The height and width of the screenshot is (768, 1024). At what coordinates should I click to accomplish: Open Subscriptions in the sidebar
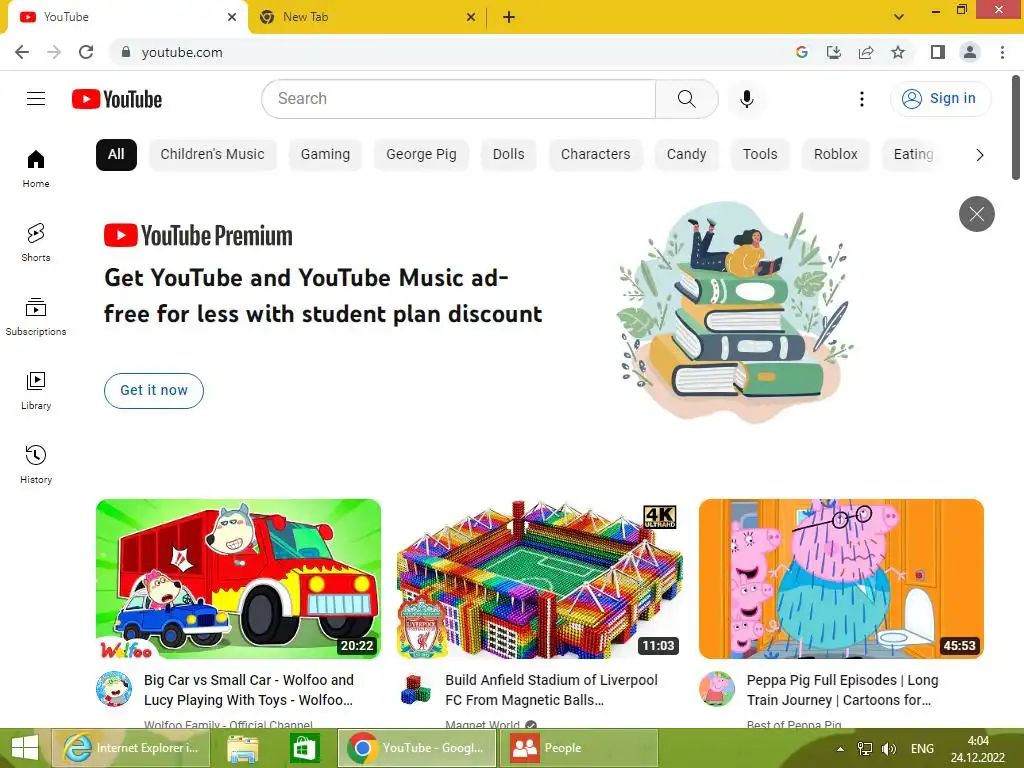[x=36, y=316]
